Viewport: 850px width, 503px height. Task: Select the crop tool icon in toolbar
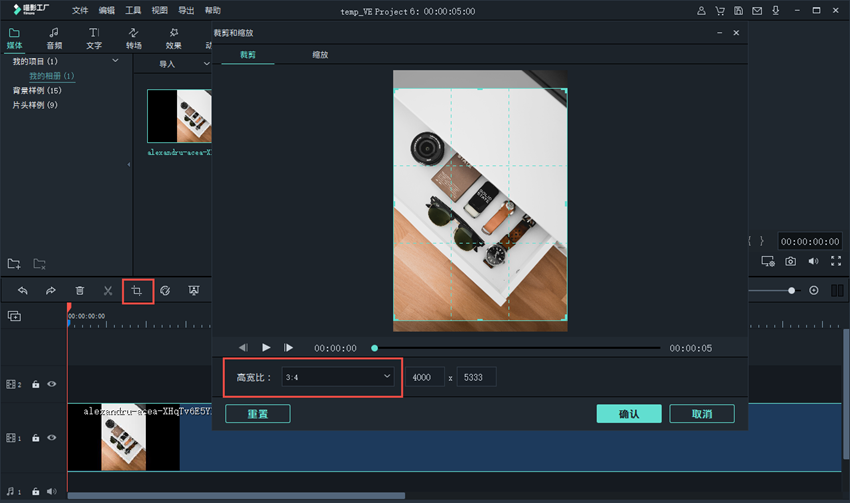[137, 291]
